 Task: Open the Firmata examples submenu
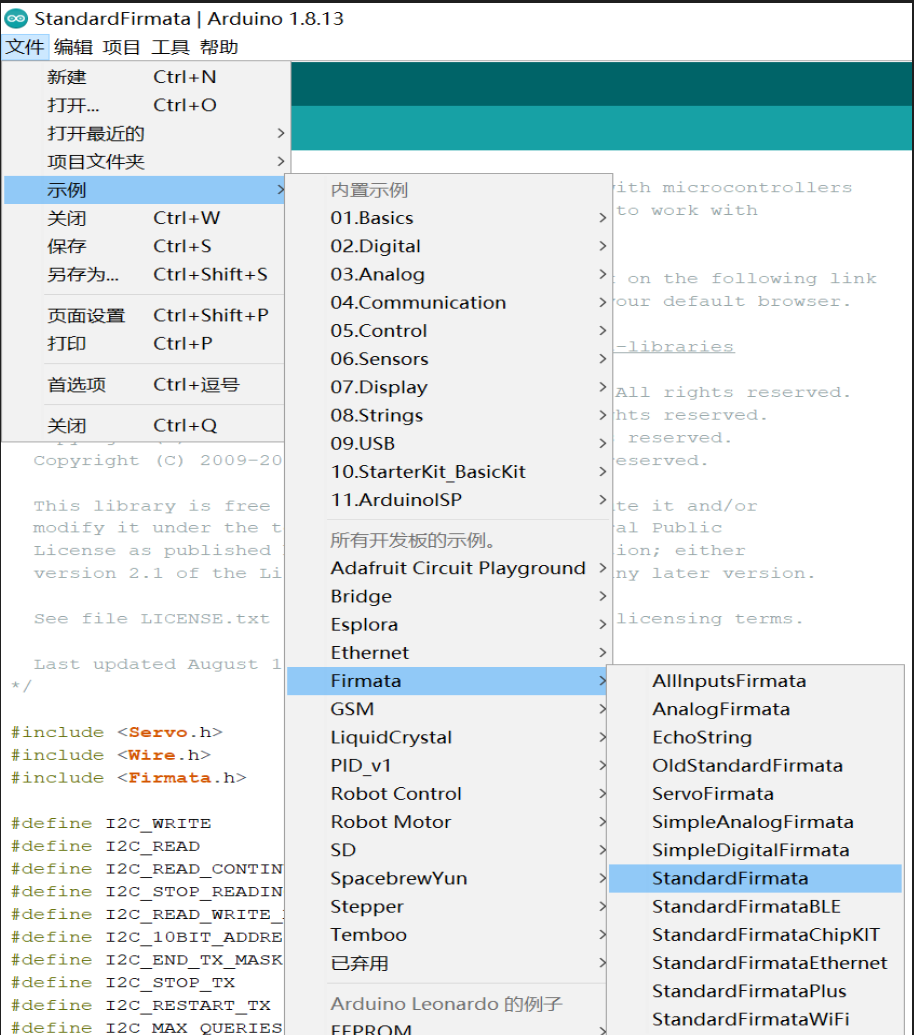point(367,680)
